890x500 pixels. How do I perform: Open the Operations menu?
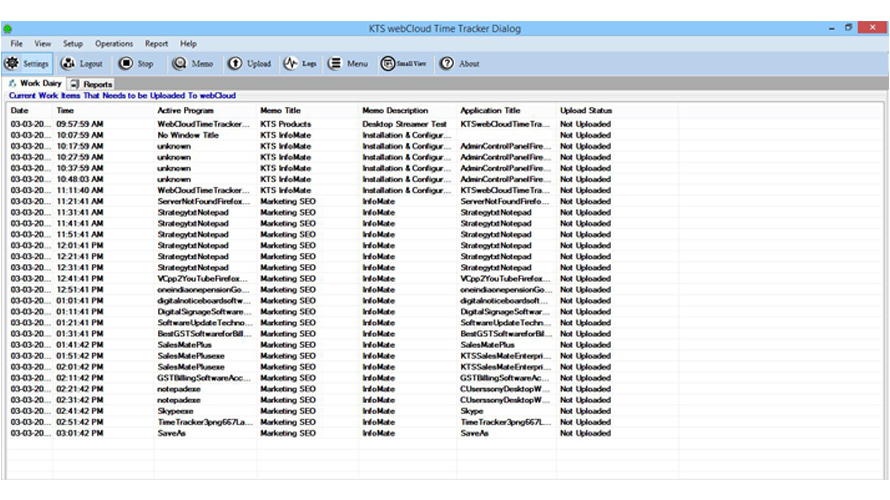tap(114, 44)
